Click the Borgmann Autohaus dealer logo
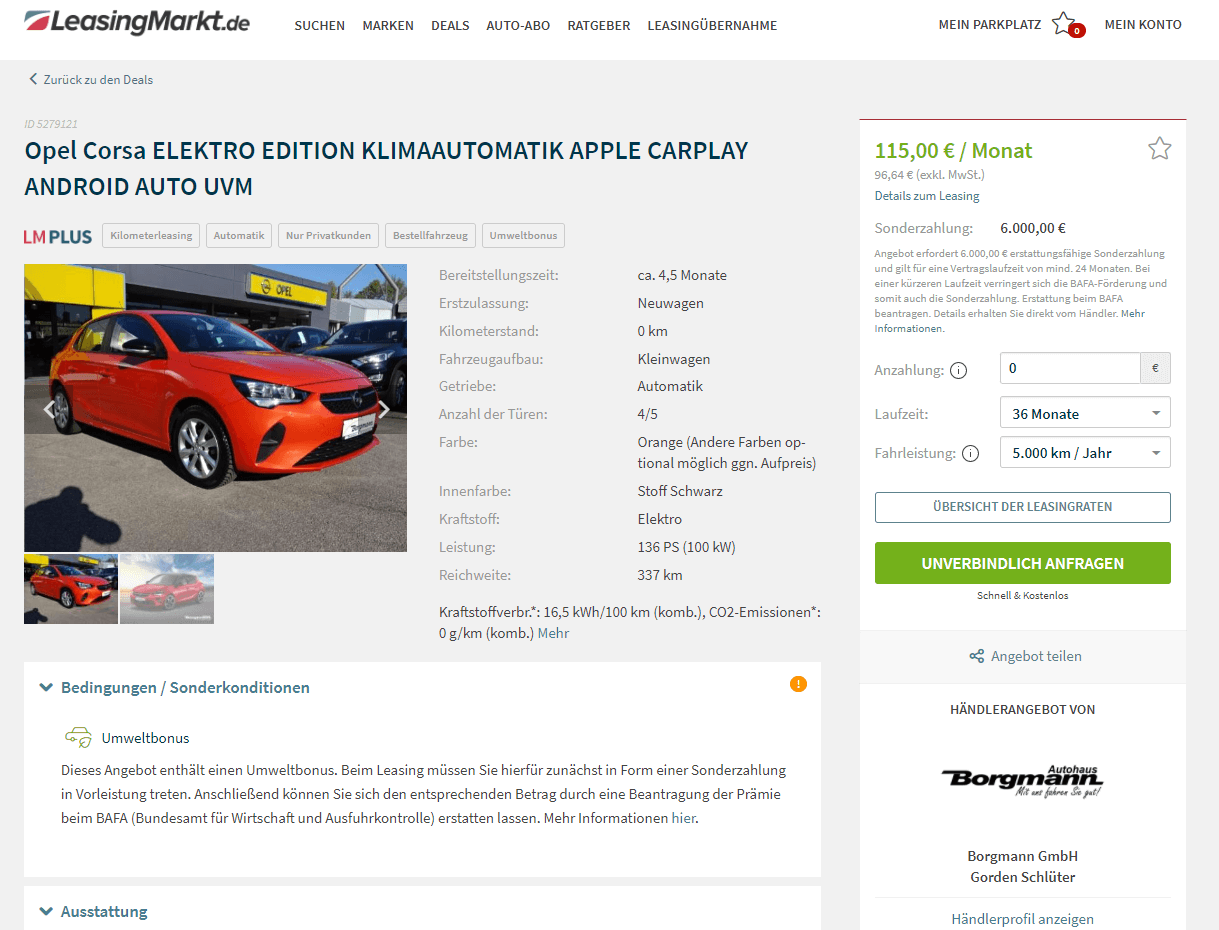This screenshot has width=1219, height=930. pos(1022,780)
